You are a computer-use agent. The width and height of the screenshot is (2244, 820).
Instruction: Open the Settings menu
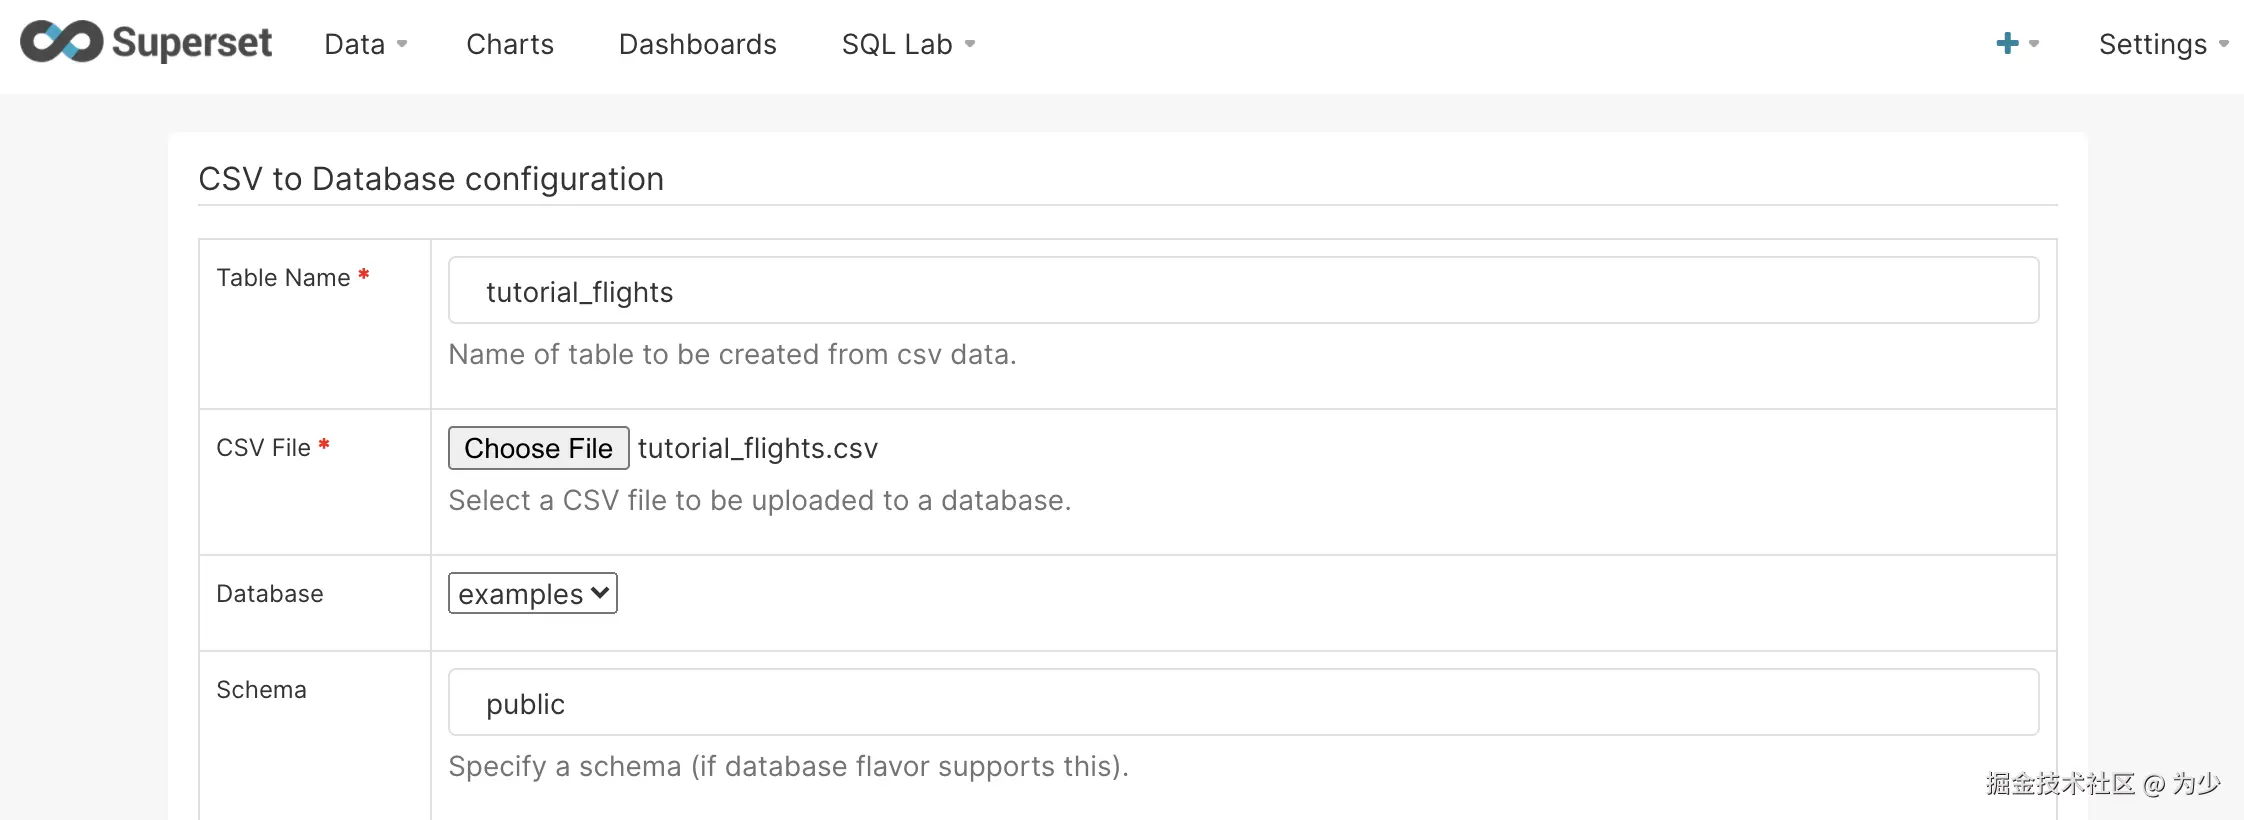[x=2152, y=44]
